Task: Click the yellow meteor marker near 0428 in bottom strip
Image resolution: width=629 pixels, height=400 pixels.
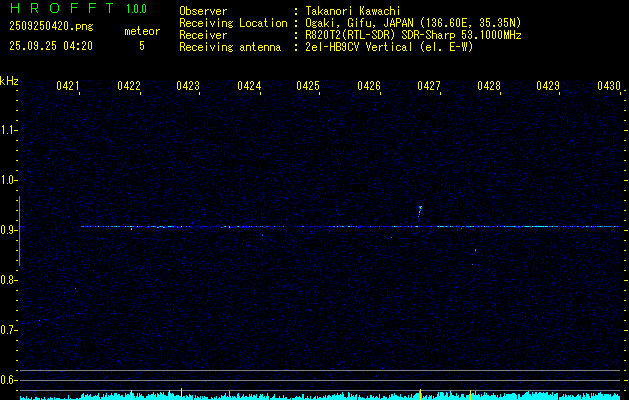Action: pyautogui.click(x=471, y=394)
